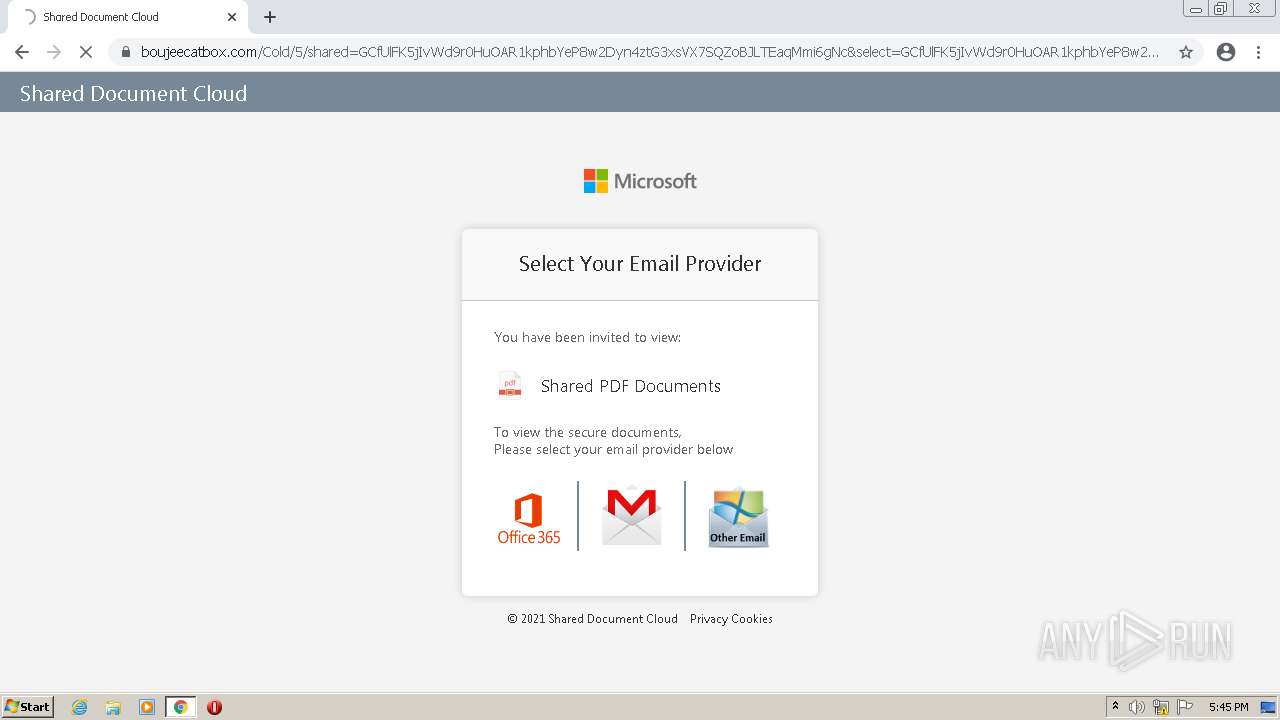Open the red Opera-style taskbar icon
This screenshot has height=720, width=1280.
[214, 707]
